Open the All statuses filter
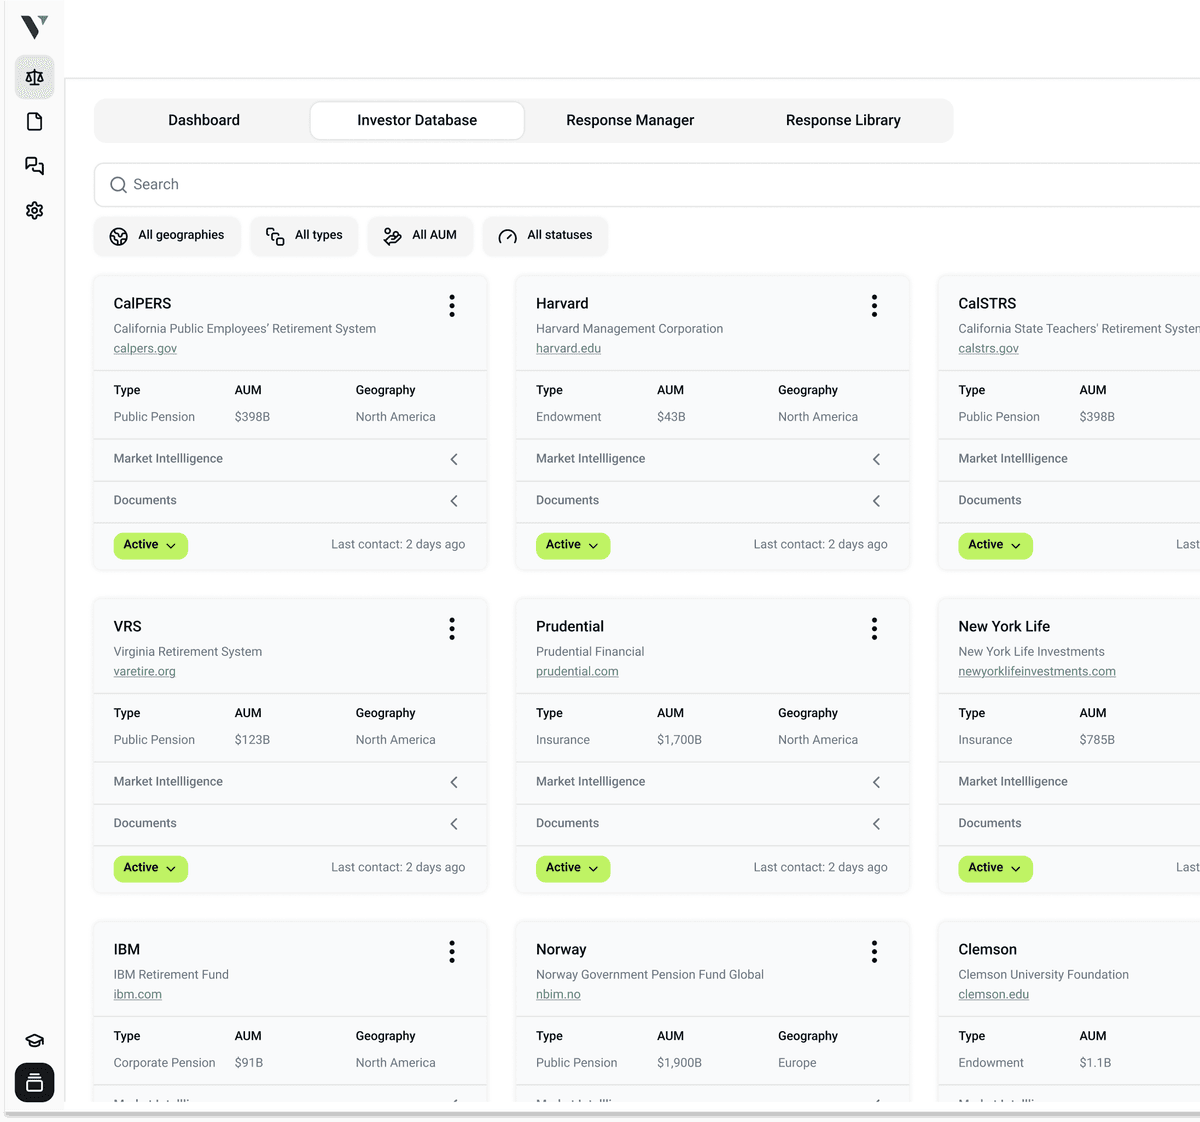The image size is (1200, 1122). [x=545, y=236]
